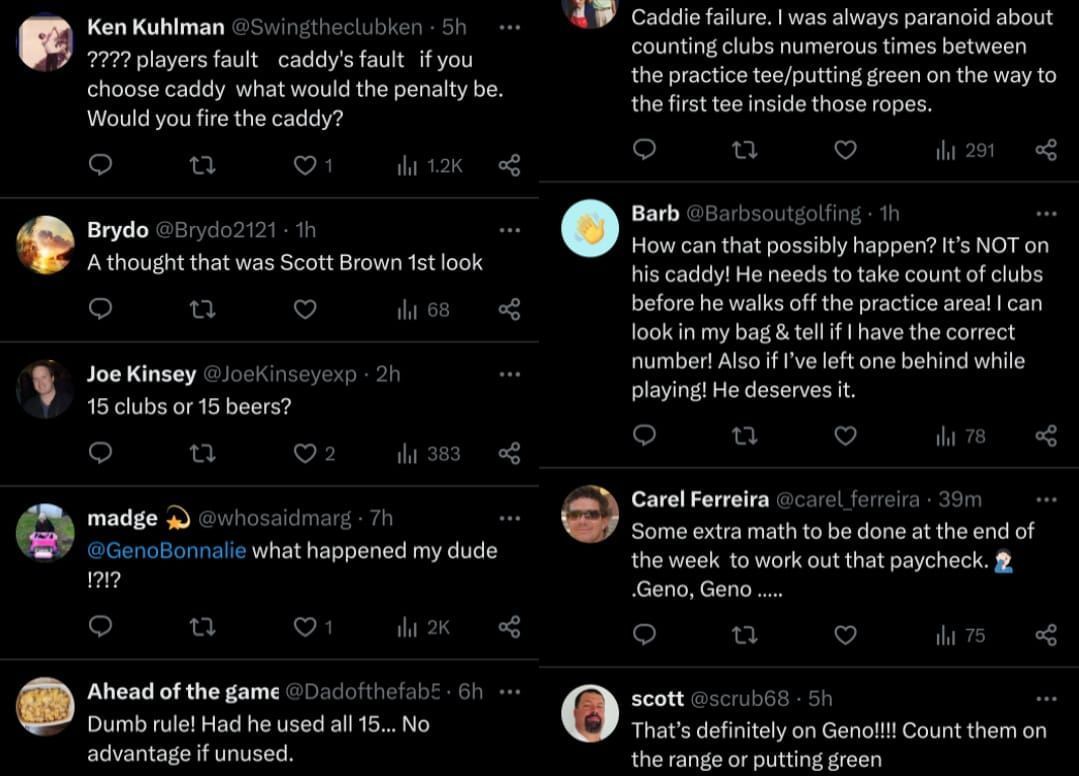View analytics on Barb's tweet

click(960, 435)
